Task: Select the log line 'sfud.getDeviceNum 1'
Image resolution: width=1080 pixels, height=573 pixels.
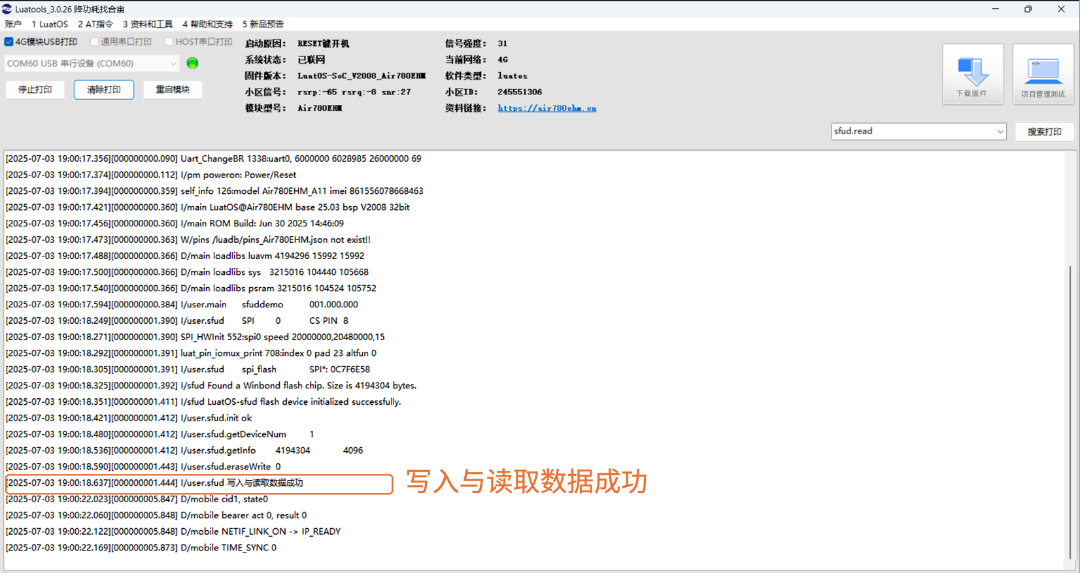Action: (x=160, y=434)
